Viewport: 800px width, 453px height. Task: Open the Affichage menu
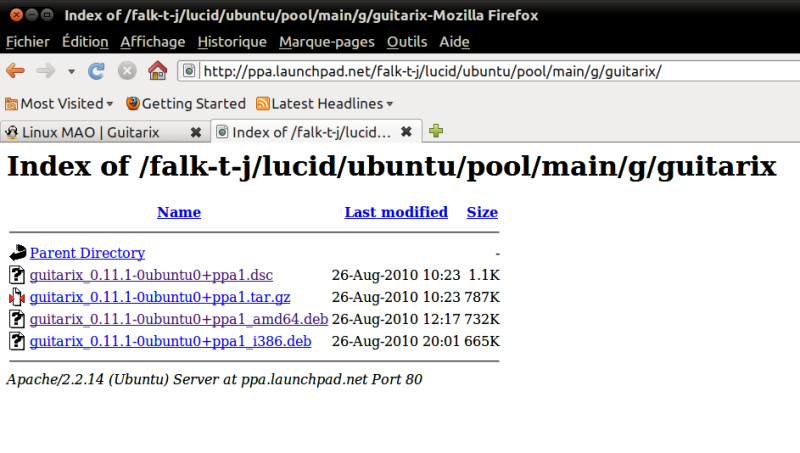pos(153,42)
